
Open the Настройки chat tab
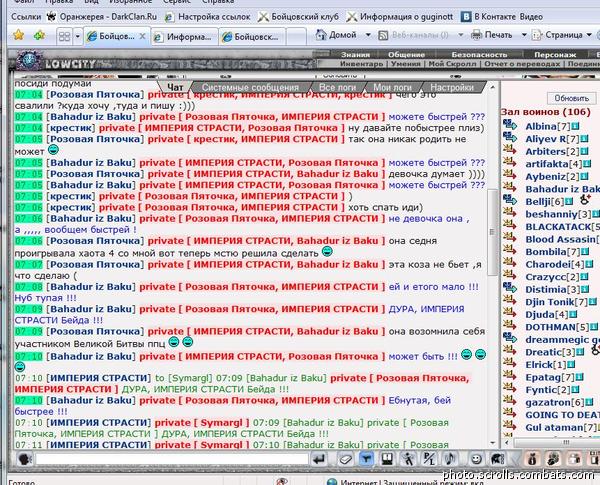(452, 87)
